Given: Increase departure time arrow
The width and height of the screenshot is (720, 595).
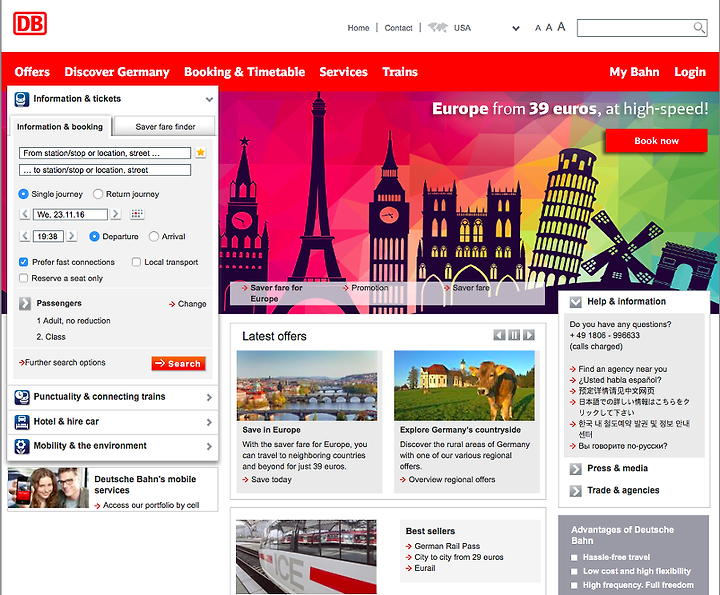Looking at the screenshot, I should click(x=72, y=236).
